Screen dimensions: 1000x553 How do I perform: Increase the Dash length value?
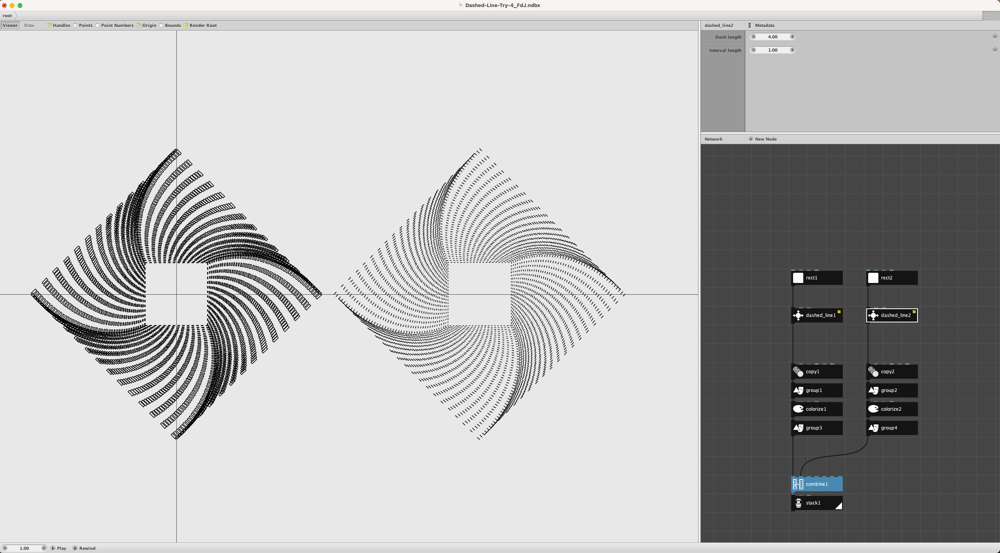[x=792, y=37]
